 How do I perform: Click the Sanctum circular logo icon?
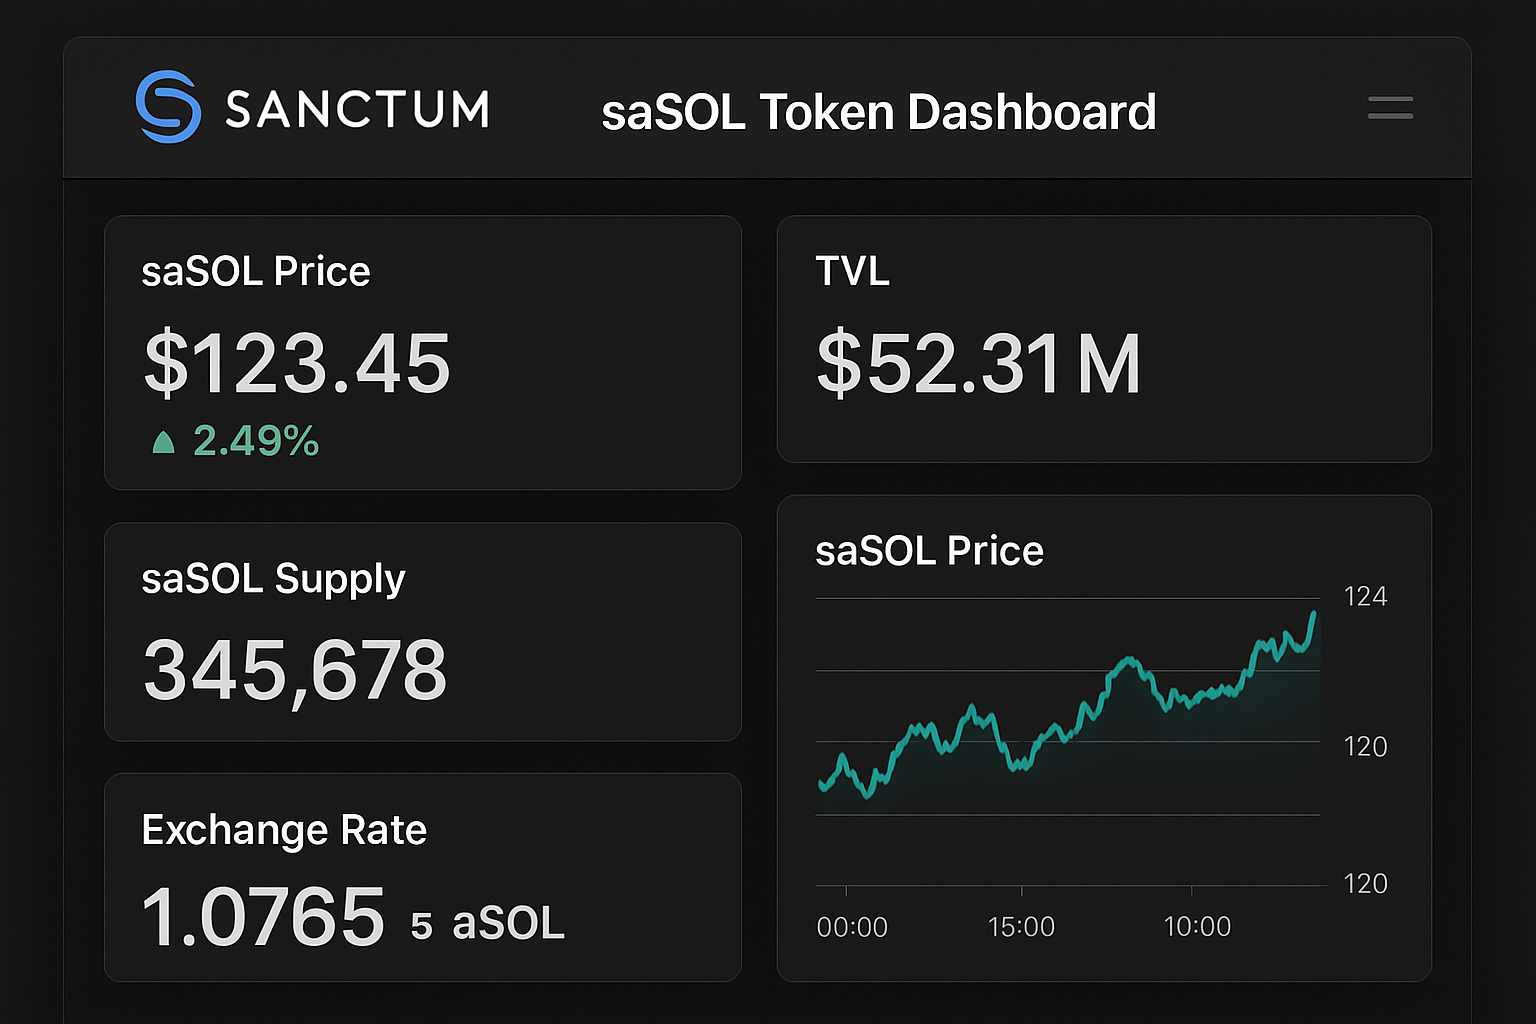point(170,107)
